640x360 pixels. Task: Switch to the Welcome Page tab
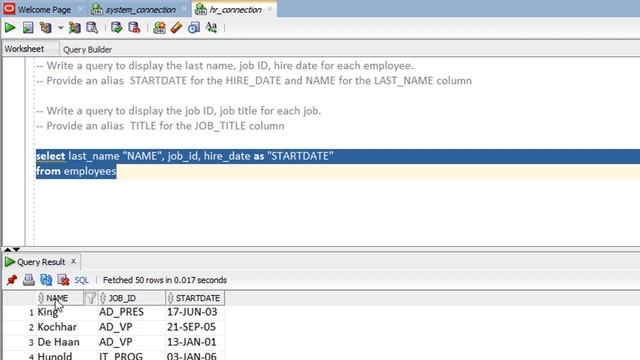click(44, 9)
